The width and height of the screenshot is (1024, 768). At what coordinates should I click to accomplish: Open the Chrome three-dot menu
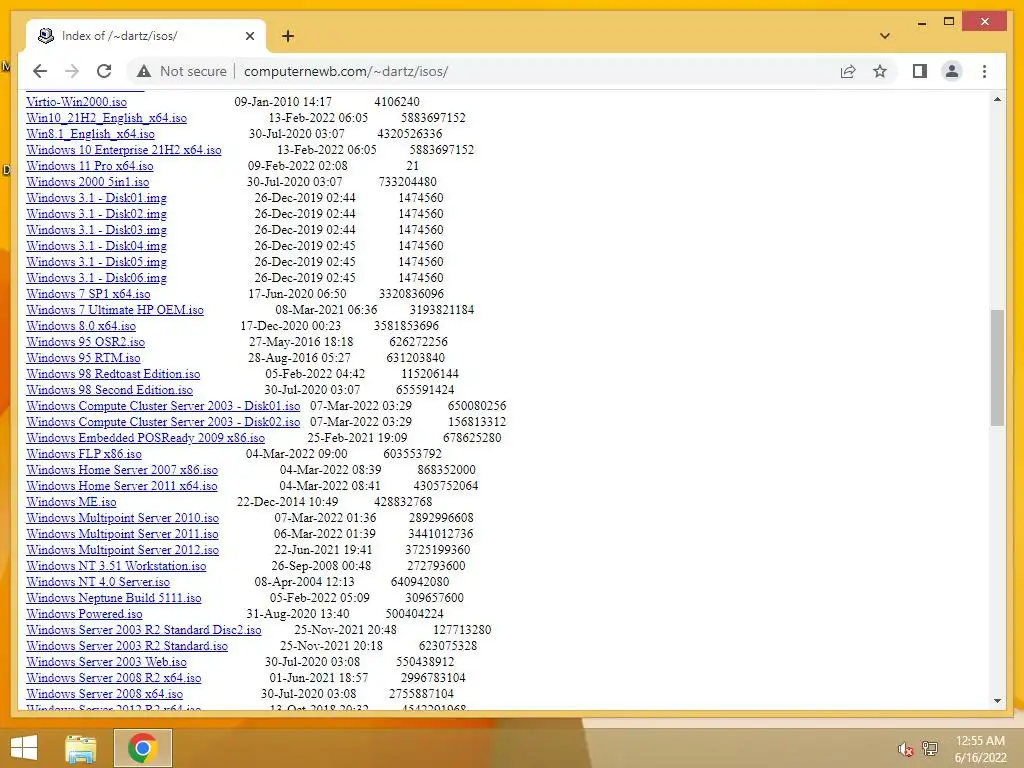click(984, 71)
